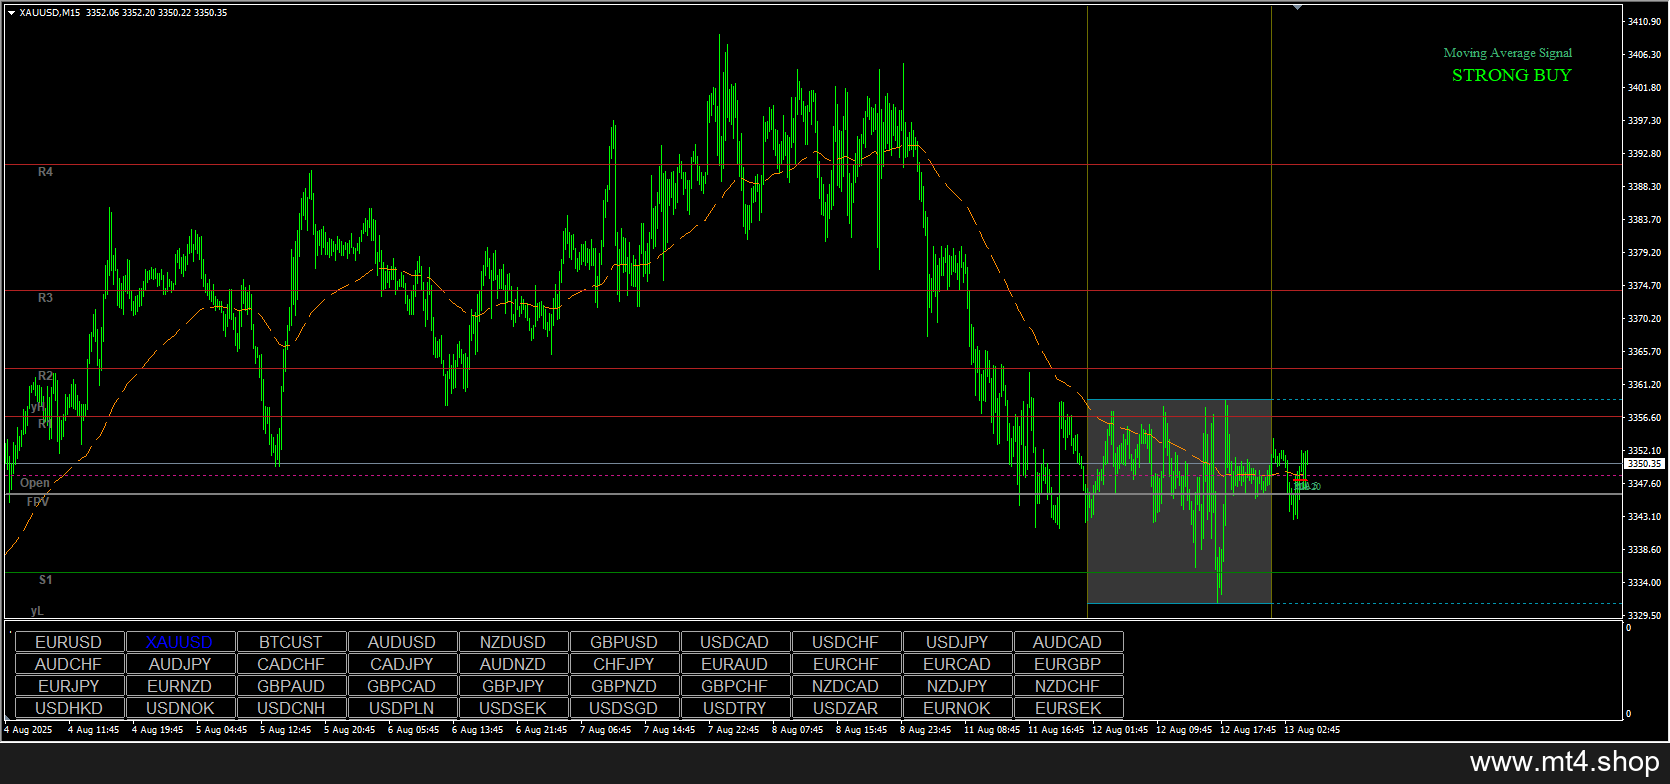Choose NZDUSD from symbol panel
The image size is (1670, 784).
513,642
